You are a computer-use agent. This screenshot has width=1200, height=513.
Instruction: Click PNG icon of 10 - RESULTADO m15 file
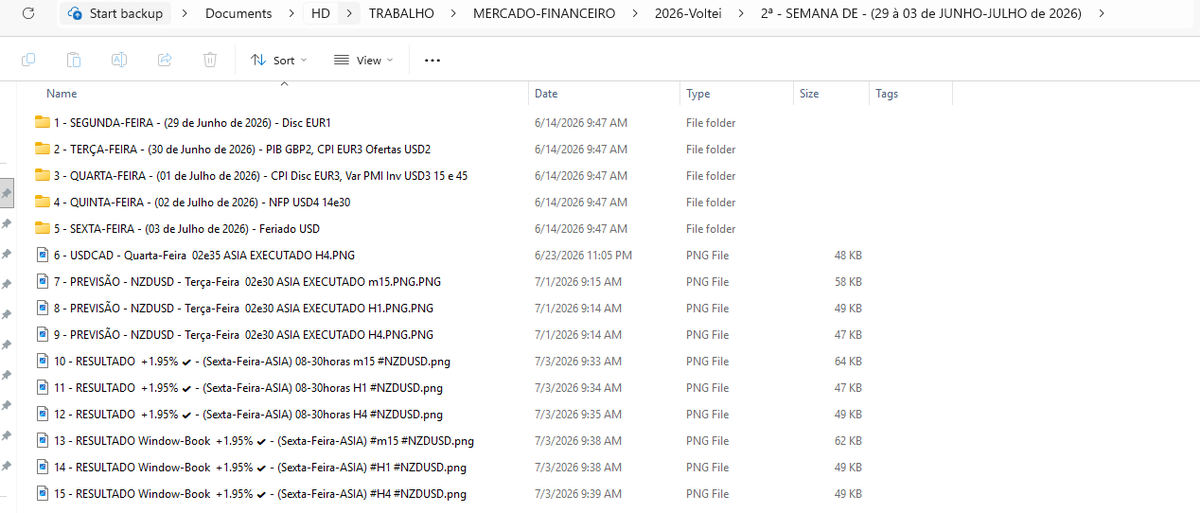click(42, 361)
